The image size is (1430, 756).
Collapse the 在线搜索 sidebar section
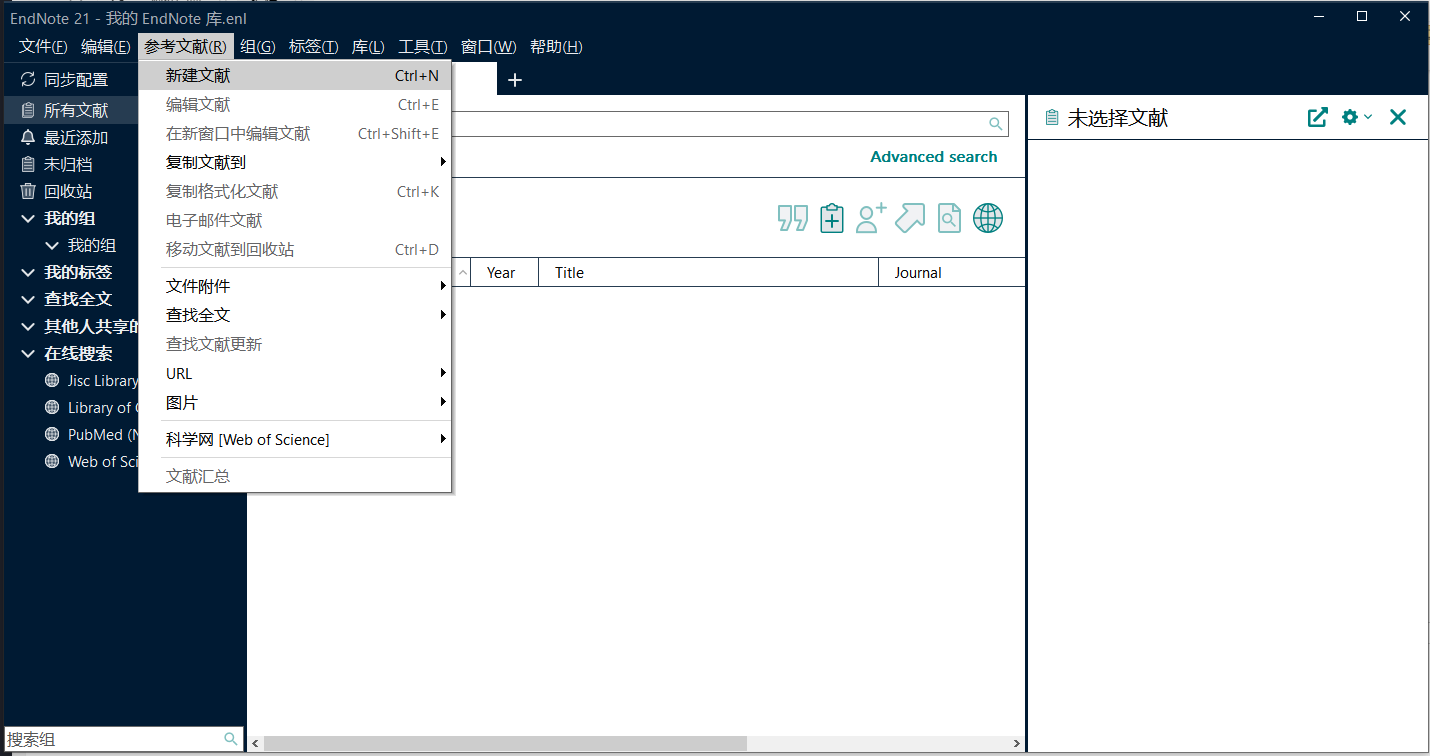coord(28,353)
